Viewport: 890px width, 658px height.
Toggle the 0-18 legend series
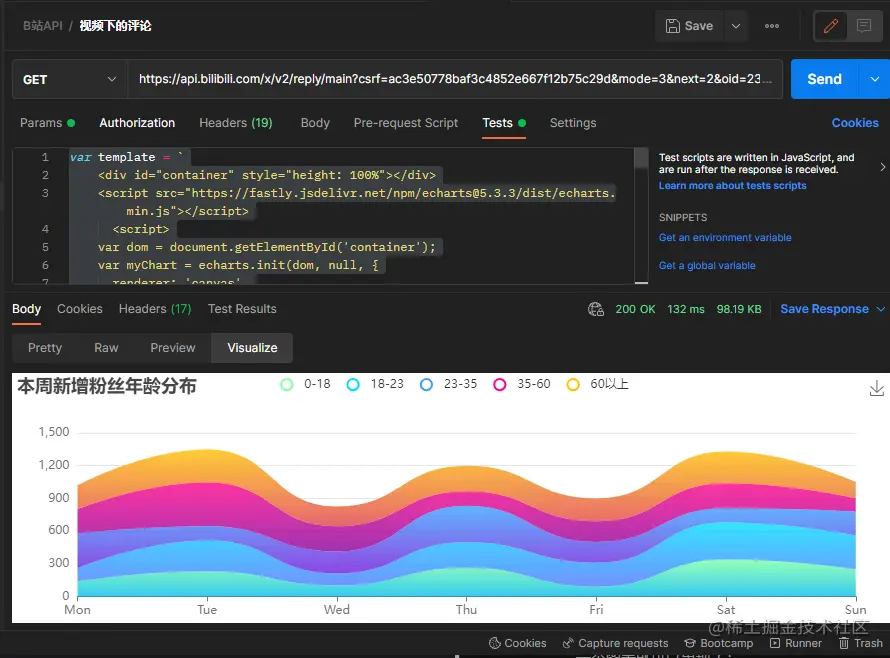tap(305, 384)
